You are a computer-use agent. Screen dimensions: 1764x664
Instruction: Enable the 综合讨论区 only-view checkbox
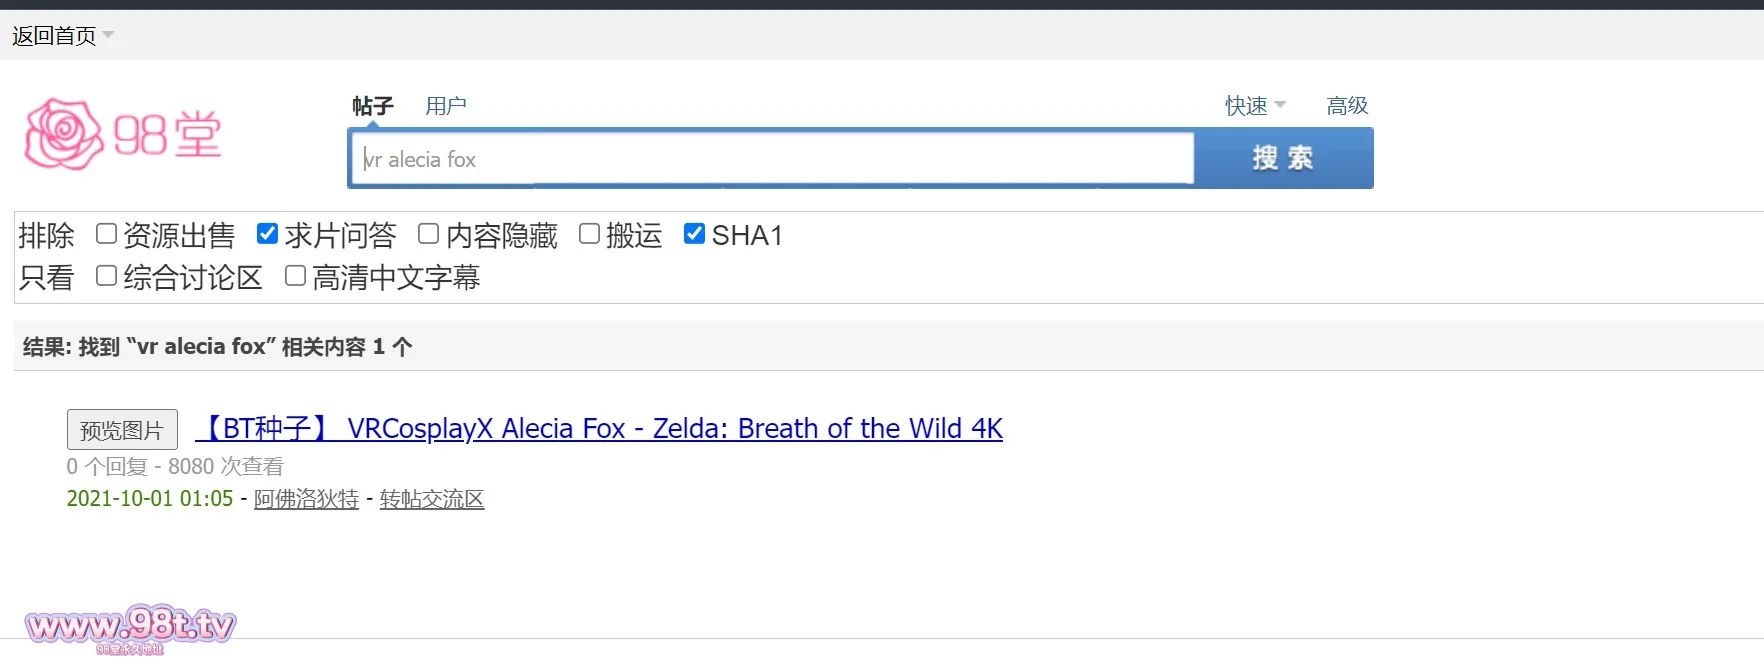pos(106,276)
